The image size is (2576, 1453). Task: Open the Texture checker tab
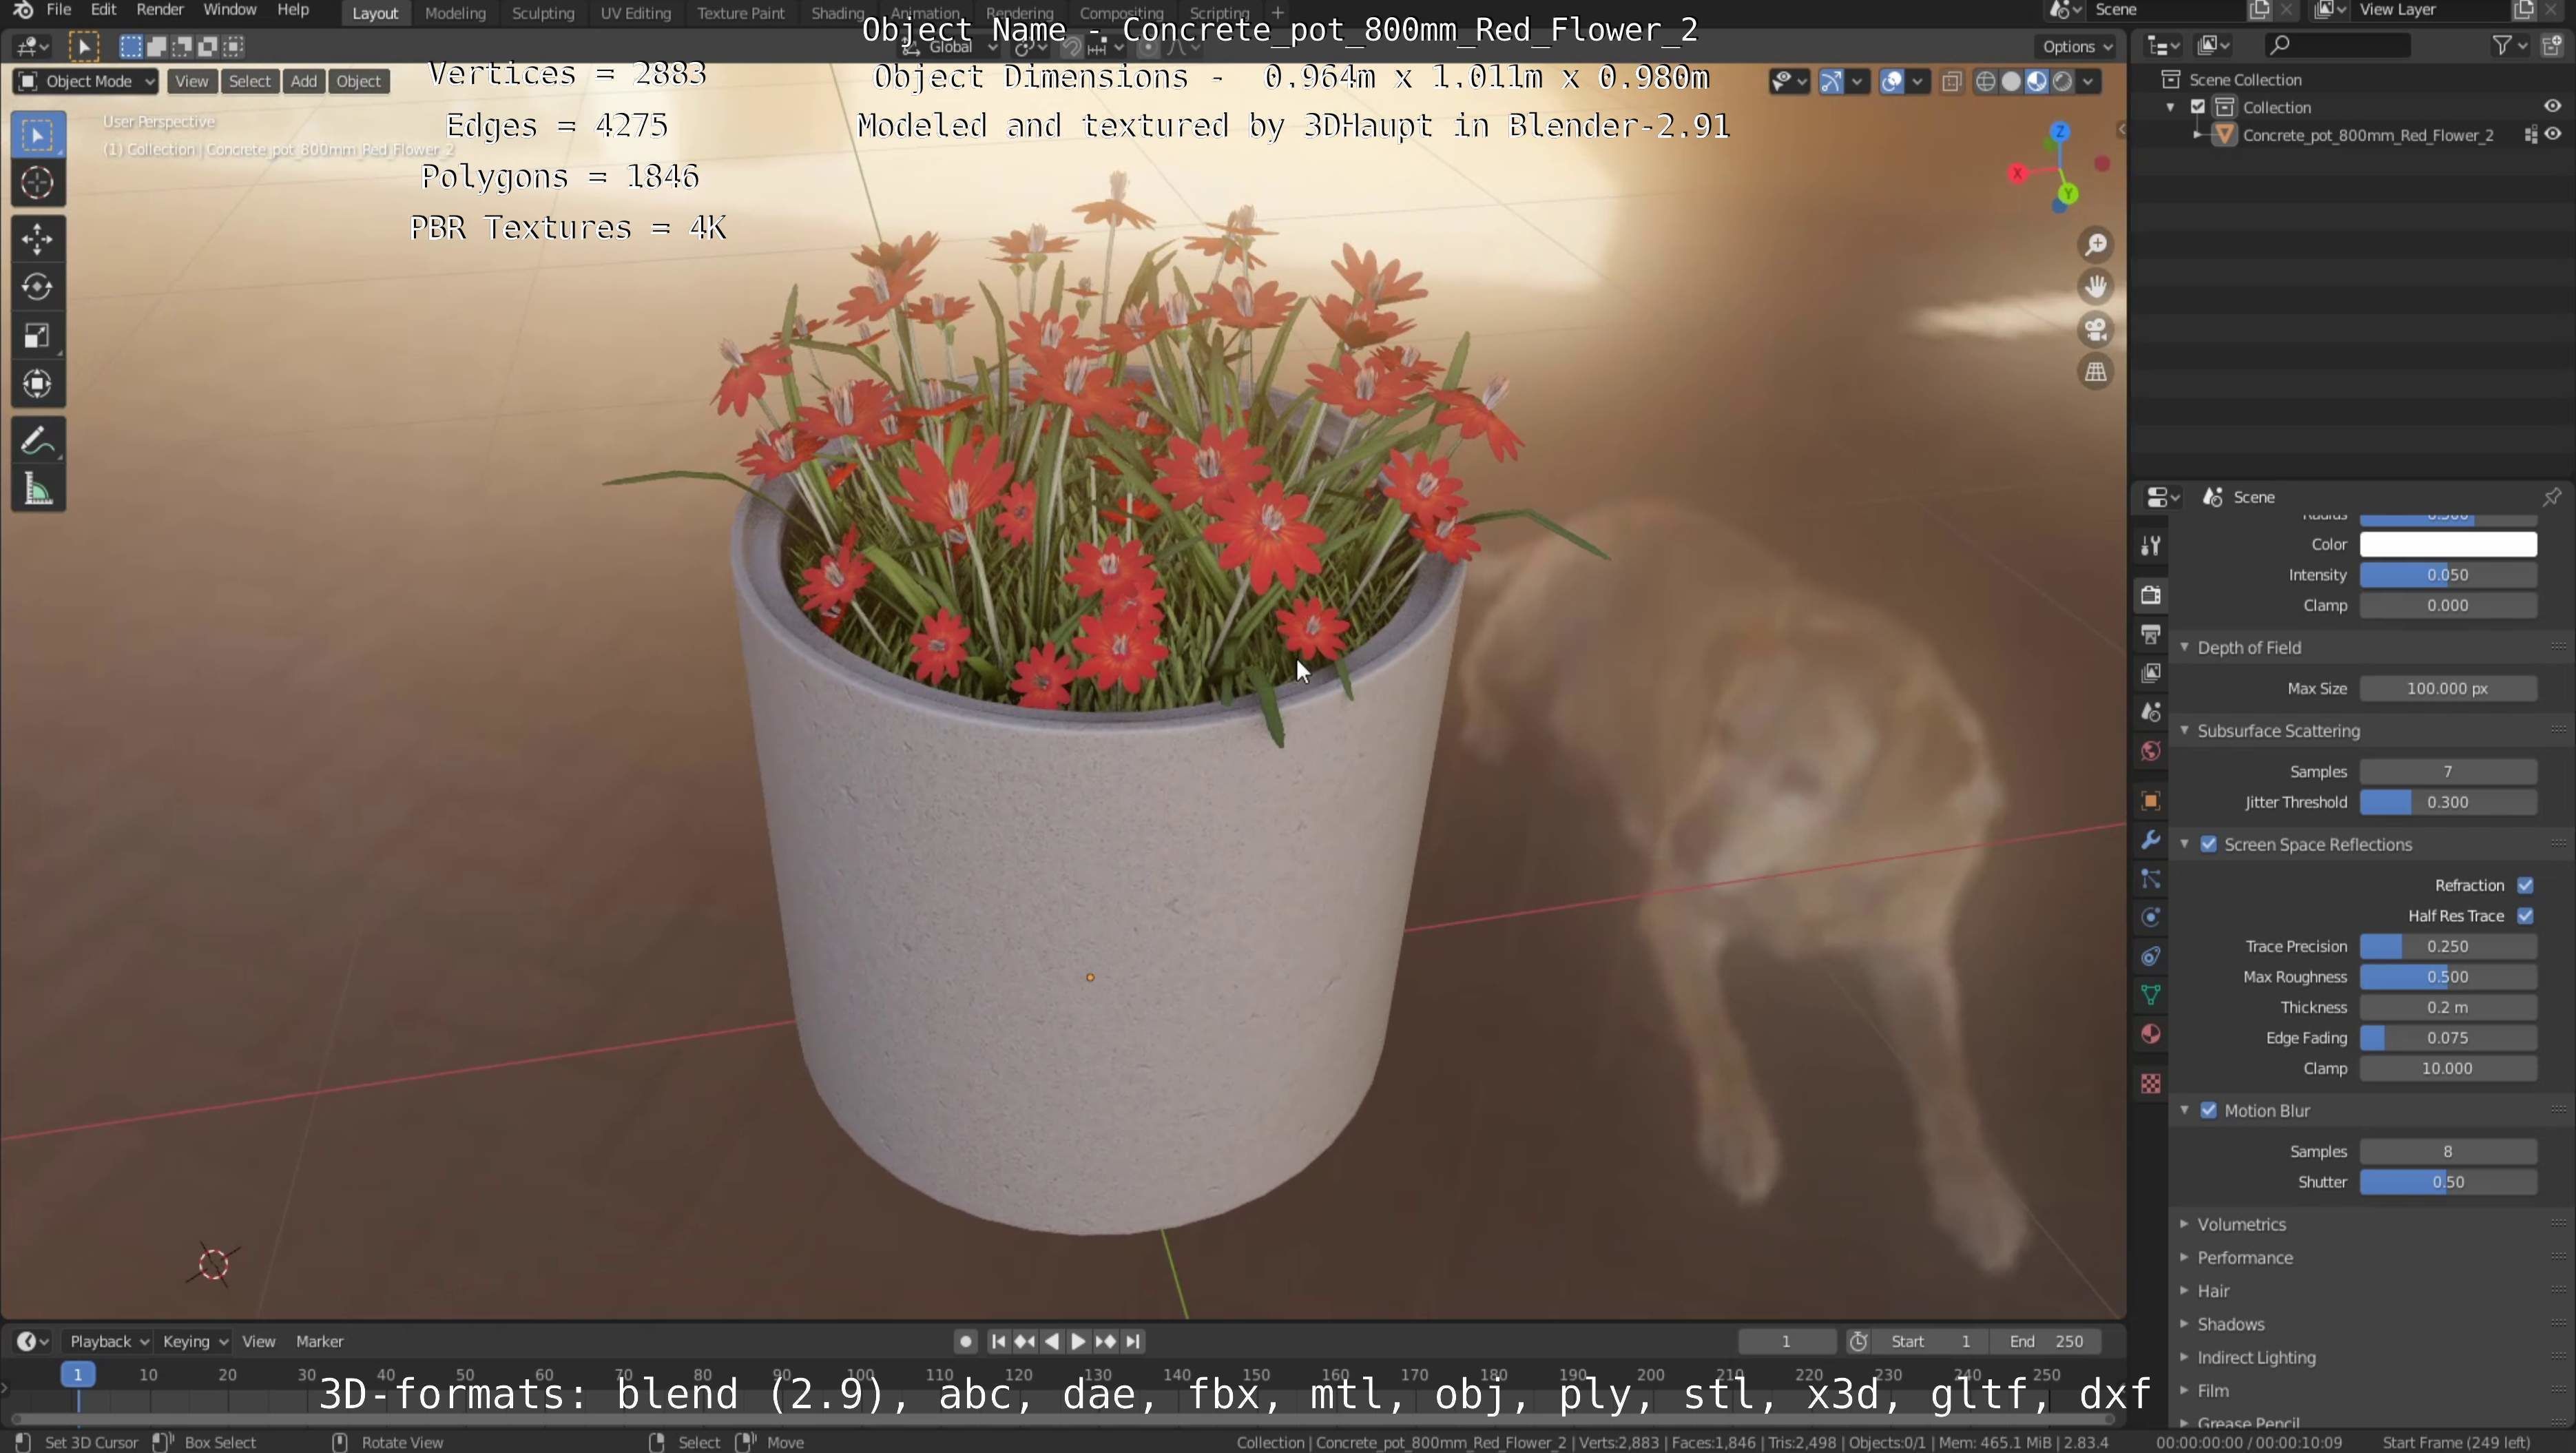[2150, 1083]
